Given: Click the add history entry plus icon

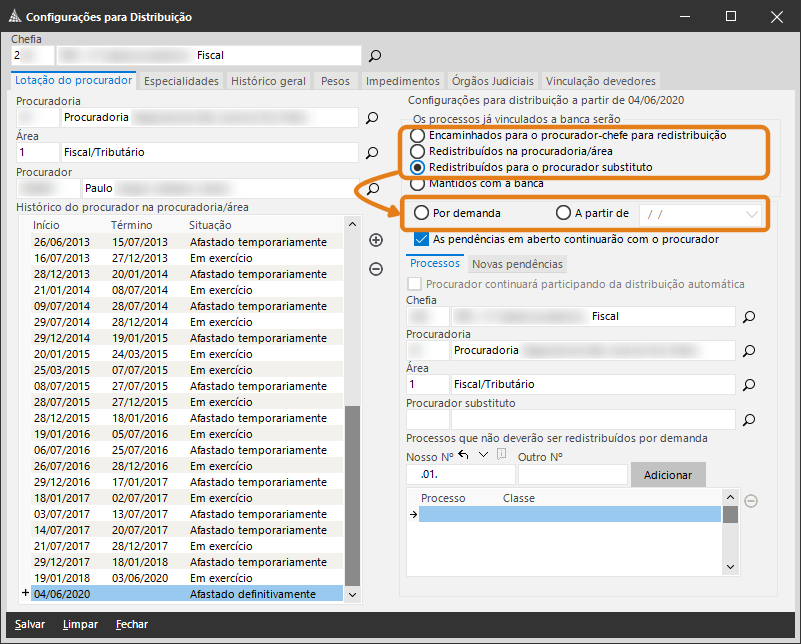Looking at the screenshot, I should point(376,240).
